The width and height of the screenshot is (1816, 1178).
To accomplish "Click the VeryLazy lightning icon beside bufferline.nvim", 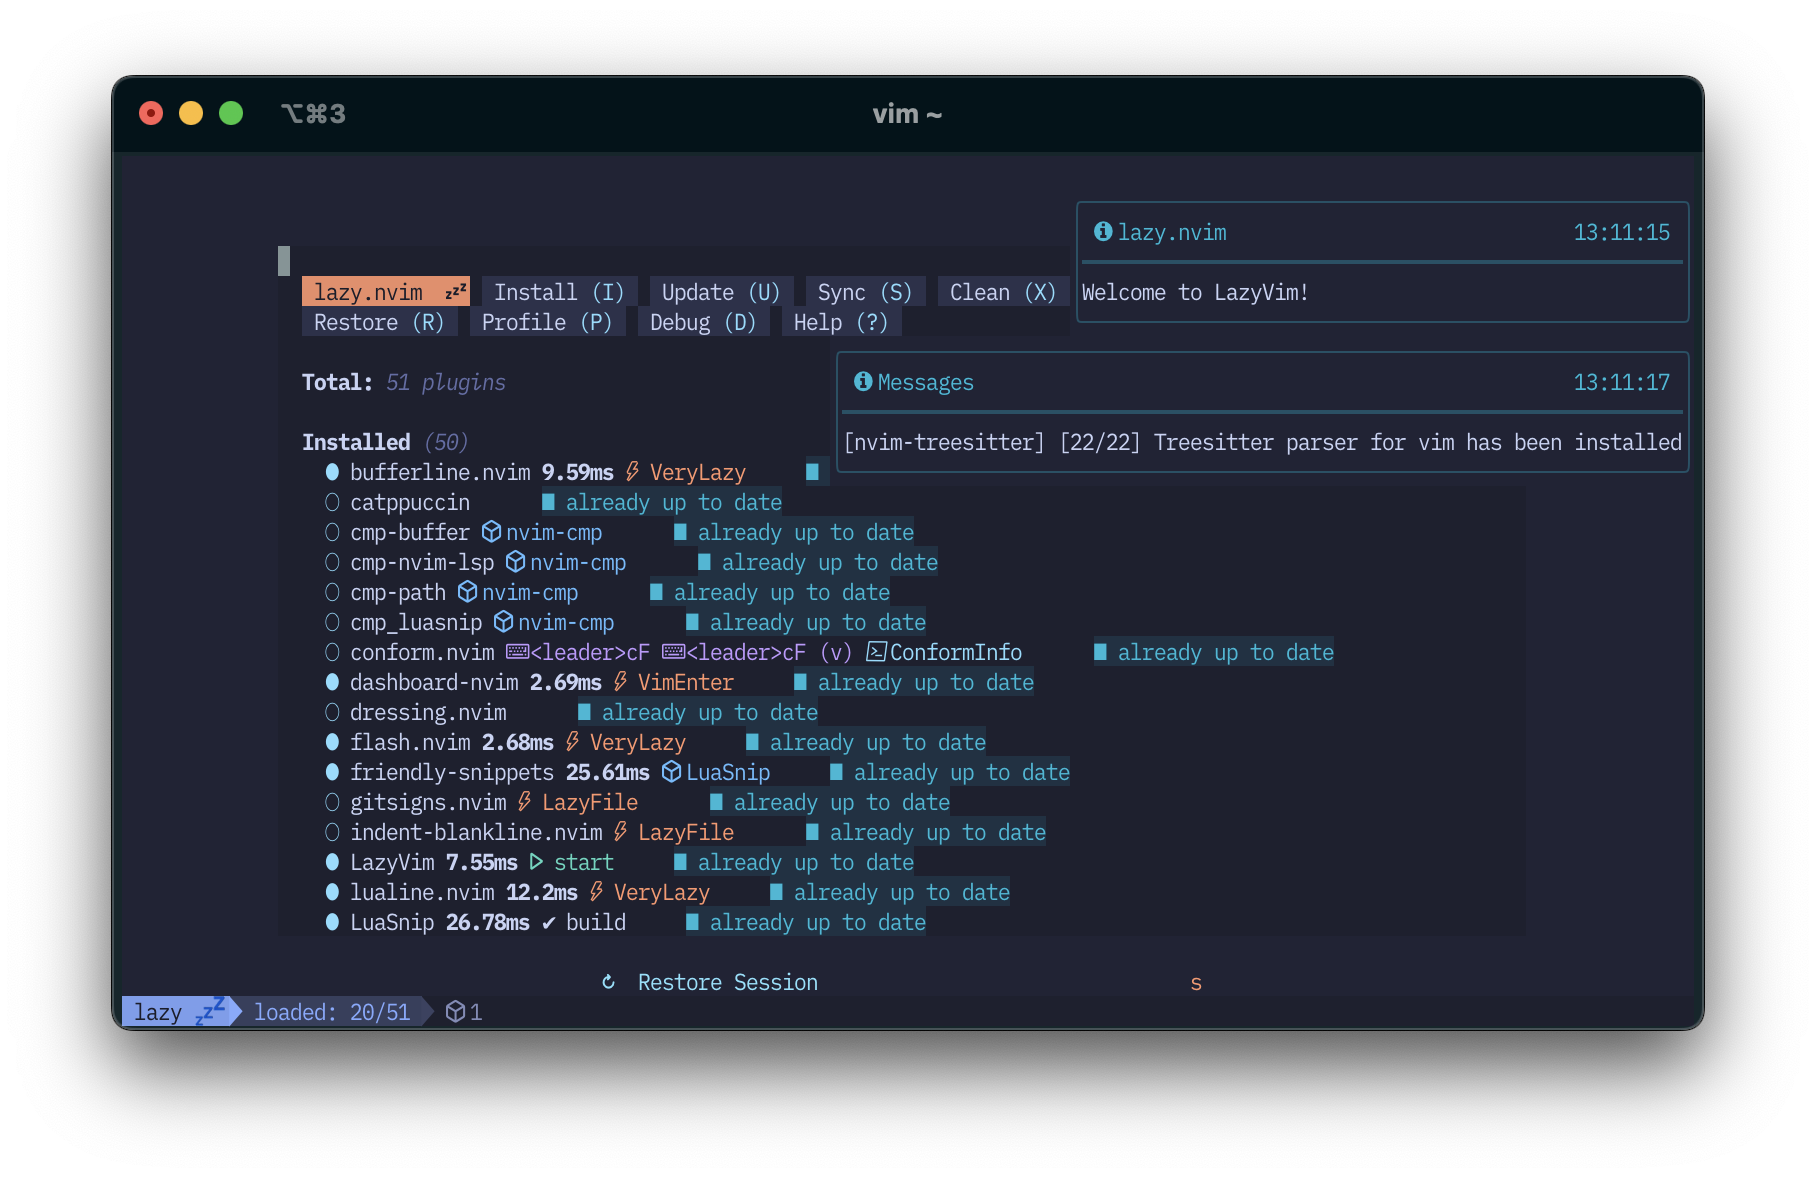I will point(631,471).
